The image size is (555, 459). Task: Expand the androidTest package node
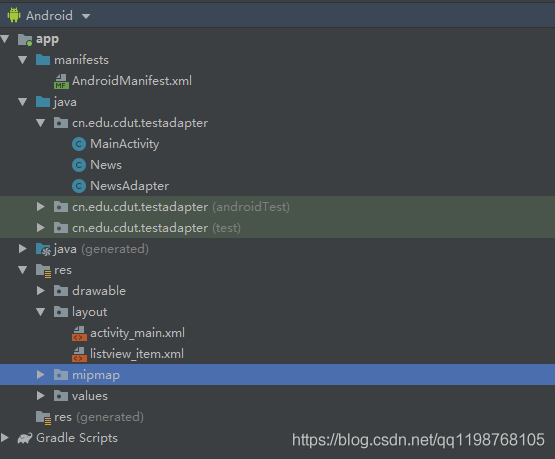[x=41, y=207]
